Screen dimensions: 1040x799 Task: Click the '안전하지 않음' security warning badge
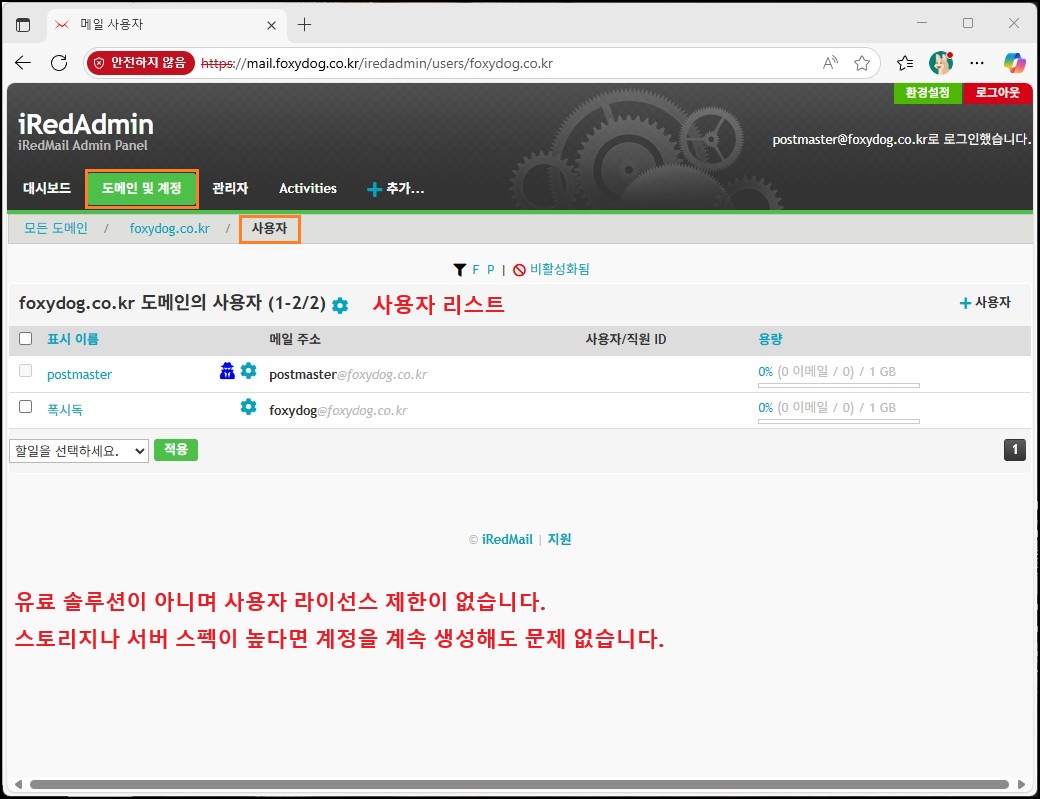(141, 63)
